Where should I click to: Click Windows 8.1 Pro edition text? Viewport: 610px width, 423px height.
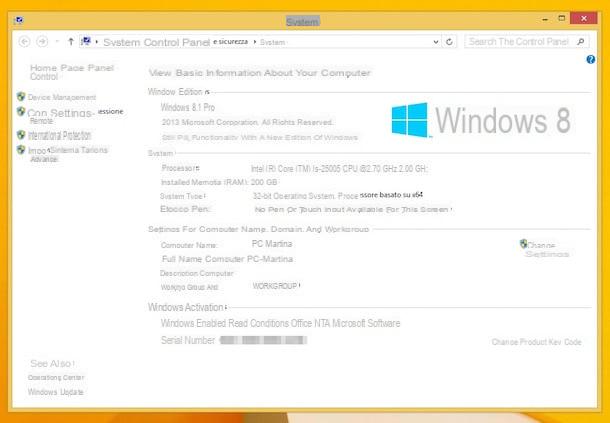tap(188, 107)
